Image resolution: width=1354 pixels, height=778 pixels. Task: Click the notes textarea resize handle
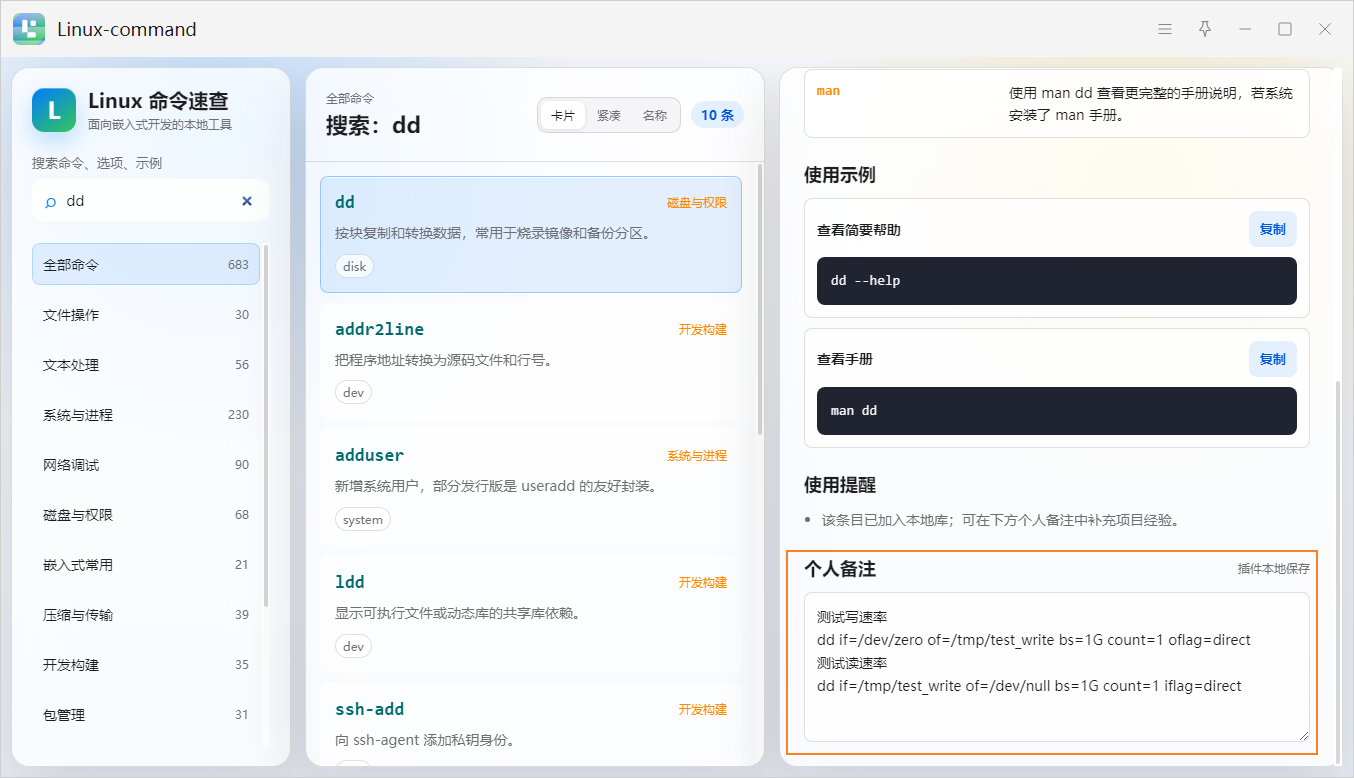tap(1303, 735)
